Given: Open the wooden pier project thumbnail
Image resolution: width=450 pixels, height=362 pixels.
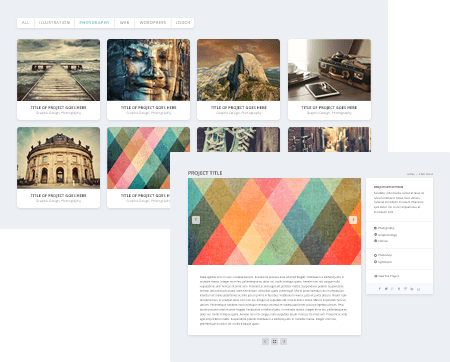Looking at the screenshot, I should coord(58,70).
